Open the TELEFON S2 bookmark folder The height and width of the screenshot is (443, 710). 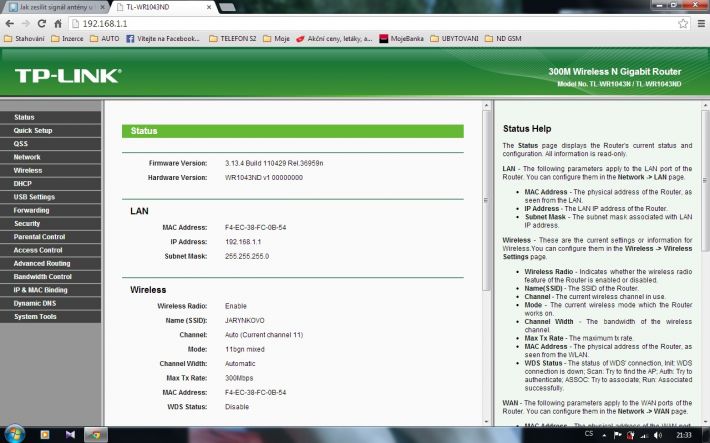point(233,39)
